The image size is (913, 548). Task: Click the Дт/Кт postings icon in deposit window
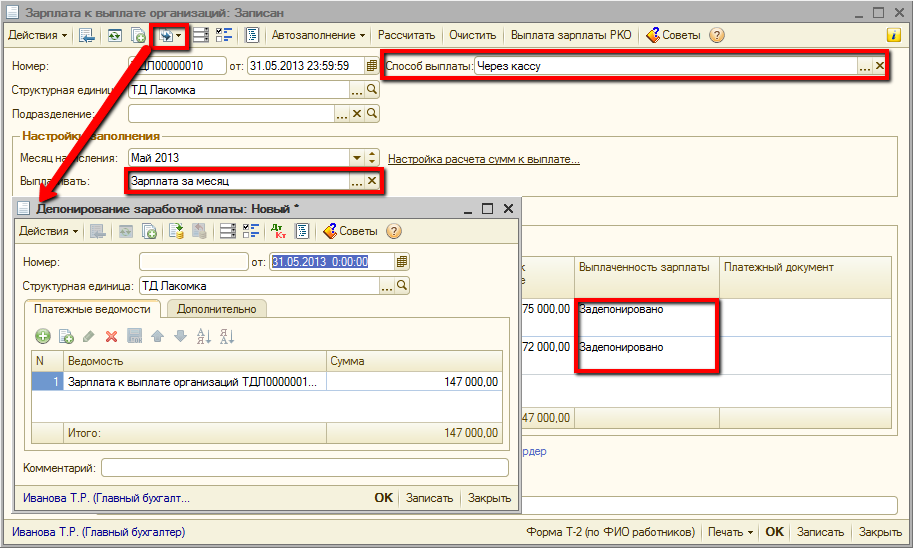(x=278, y=231)
